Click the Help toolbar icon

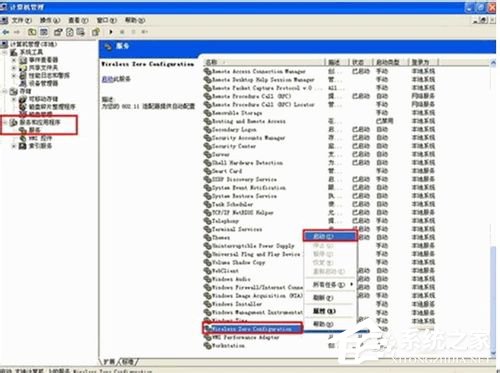click(96, 32)
